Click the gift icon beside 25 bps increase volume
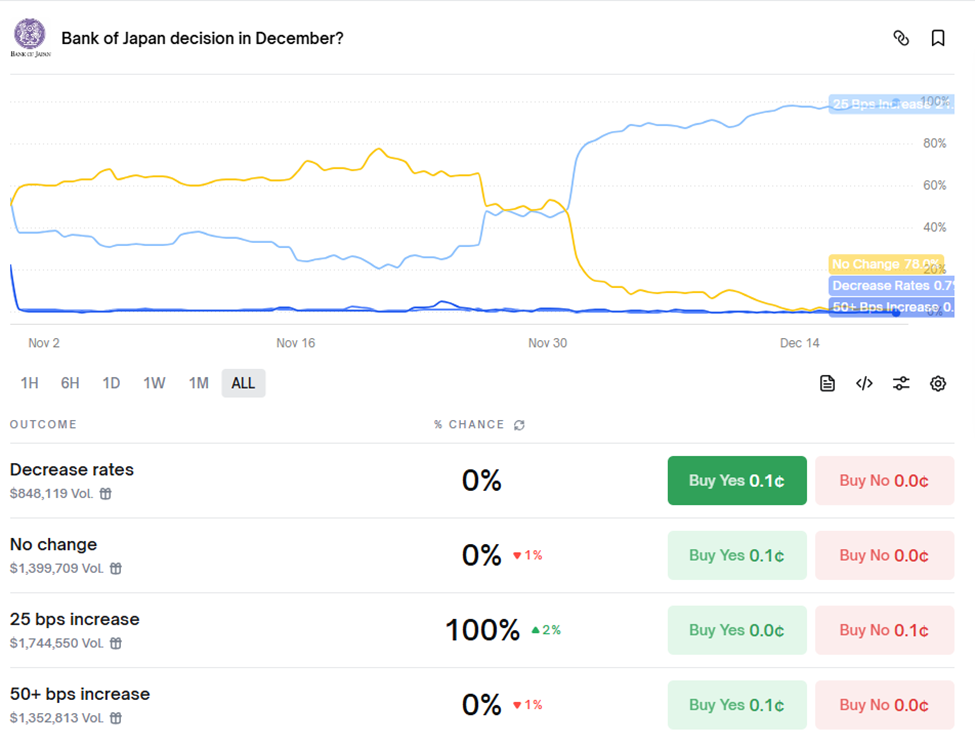 click(x=118, y=643)
